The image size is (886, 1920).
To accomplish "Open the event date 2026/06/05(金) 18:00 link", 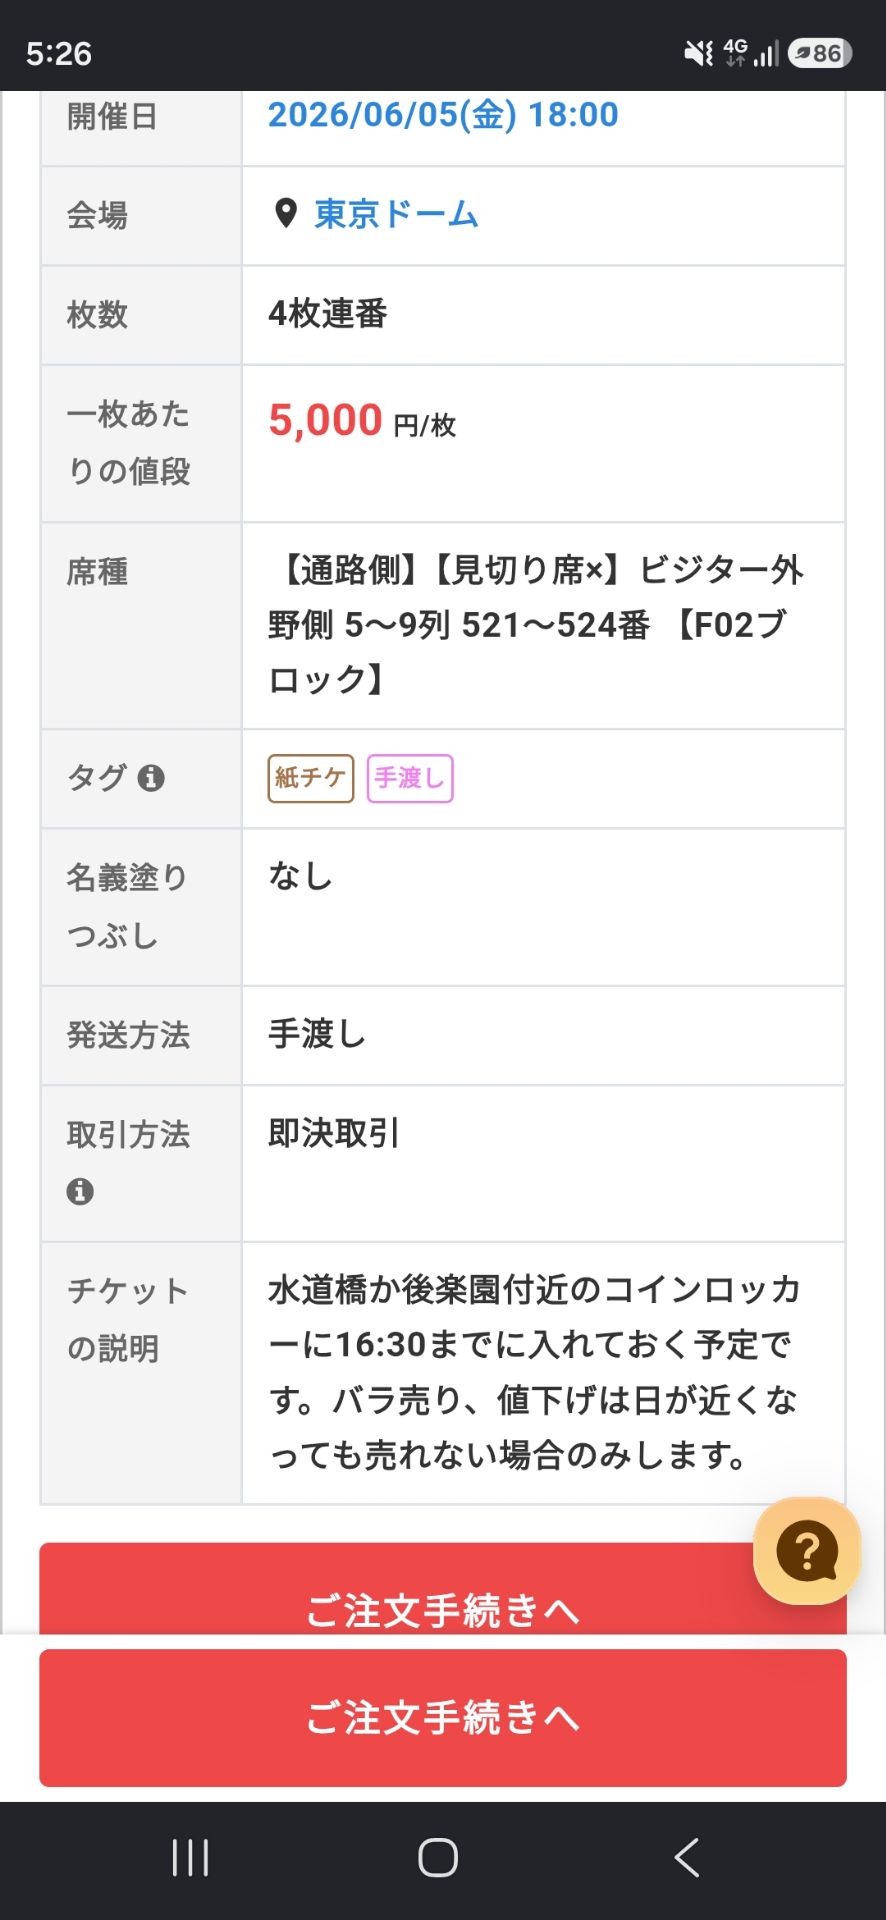I will 443,115.
